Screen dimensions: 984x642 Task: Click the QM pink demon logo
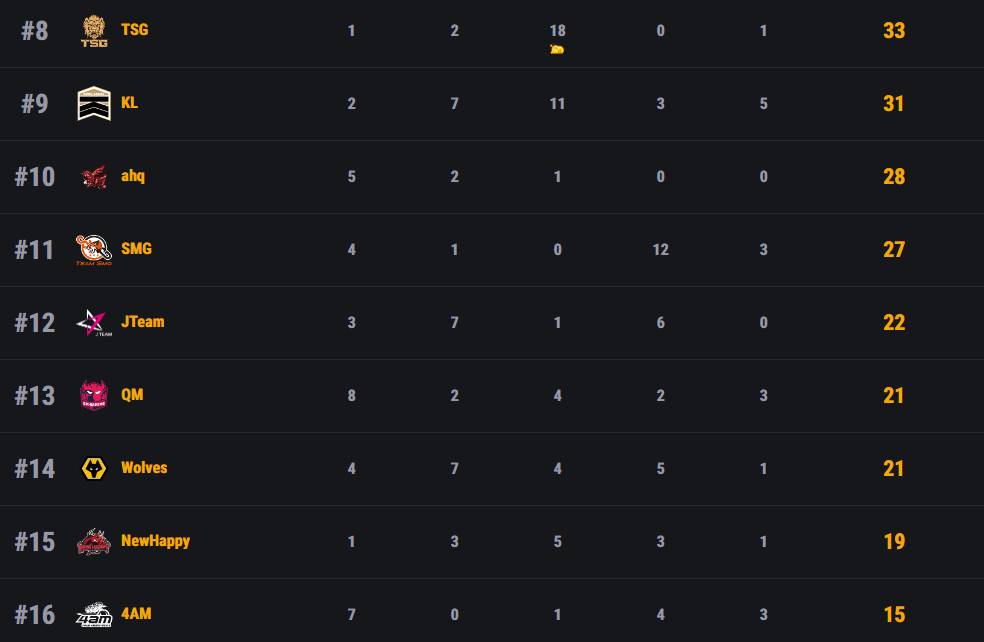94,396
